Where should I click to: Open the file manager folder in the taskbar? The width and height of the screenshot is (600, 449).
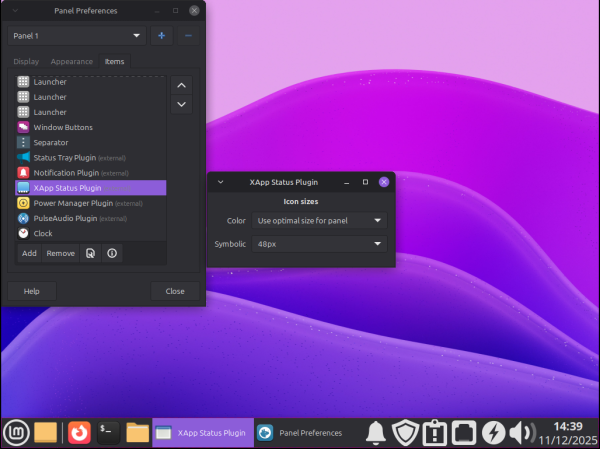coord(137,433)
